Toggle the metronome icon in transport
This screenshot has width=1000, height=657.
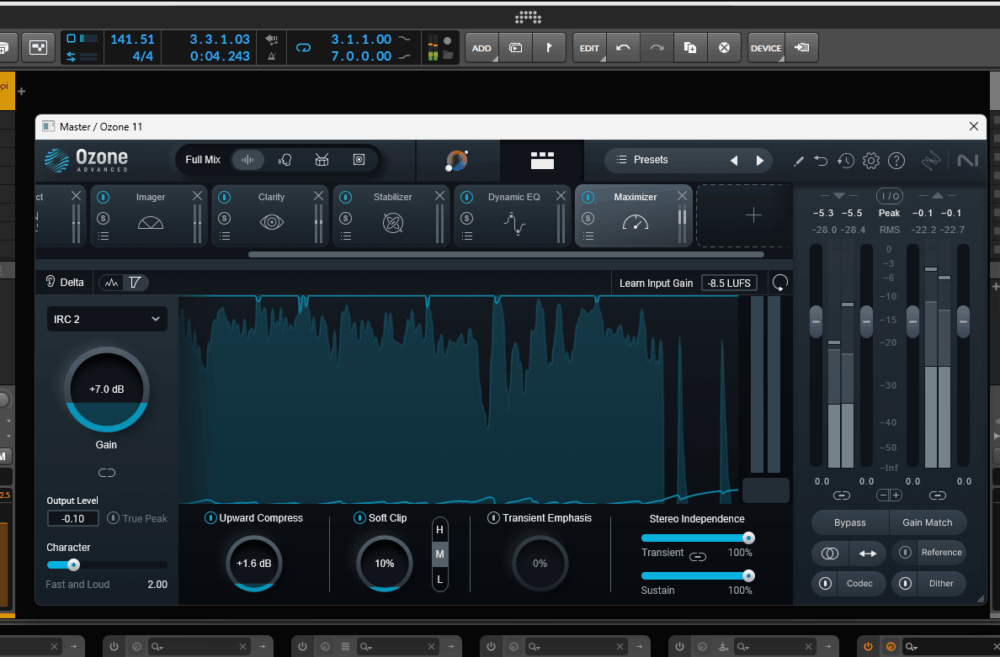point(272,56)
